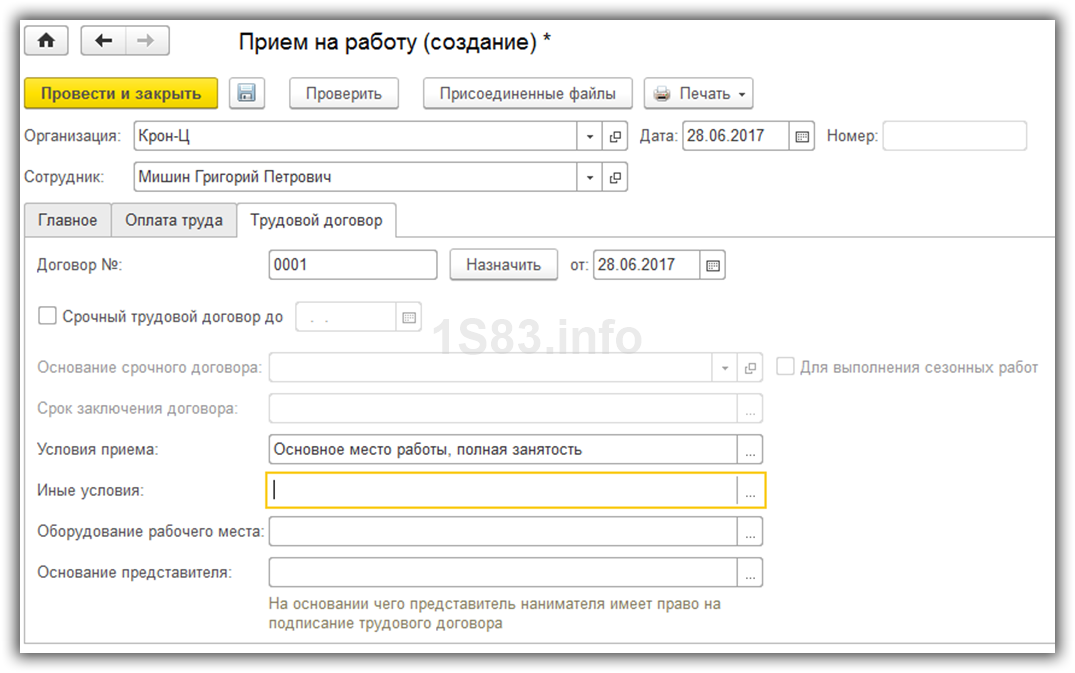Open Сотрудник record using the open-form icon
Image resolution: width=1075 pixels, height=673 pixels.
coord(615,178)
